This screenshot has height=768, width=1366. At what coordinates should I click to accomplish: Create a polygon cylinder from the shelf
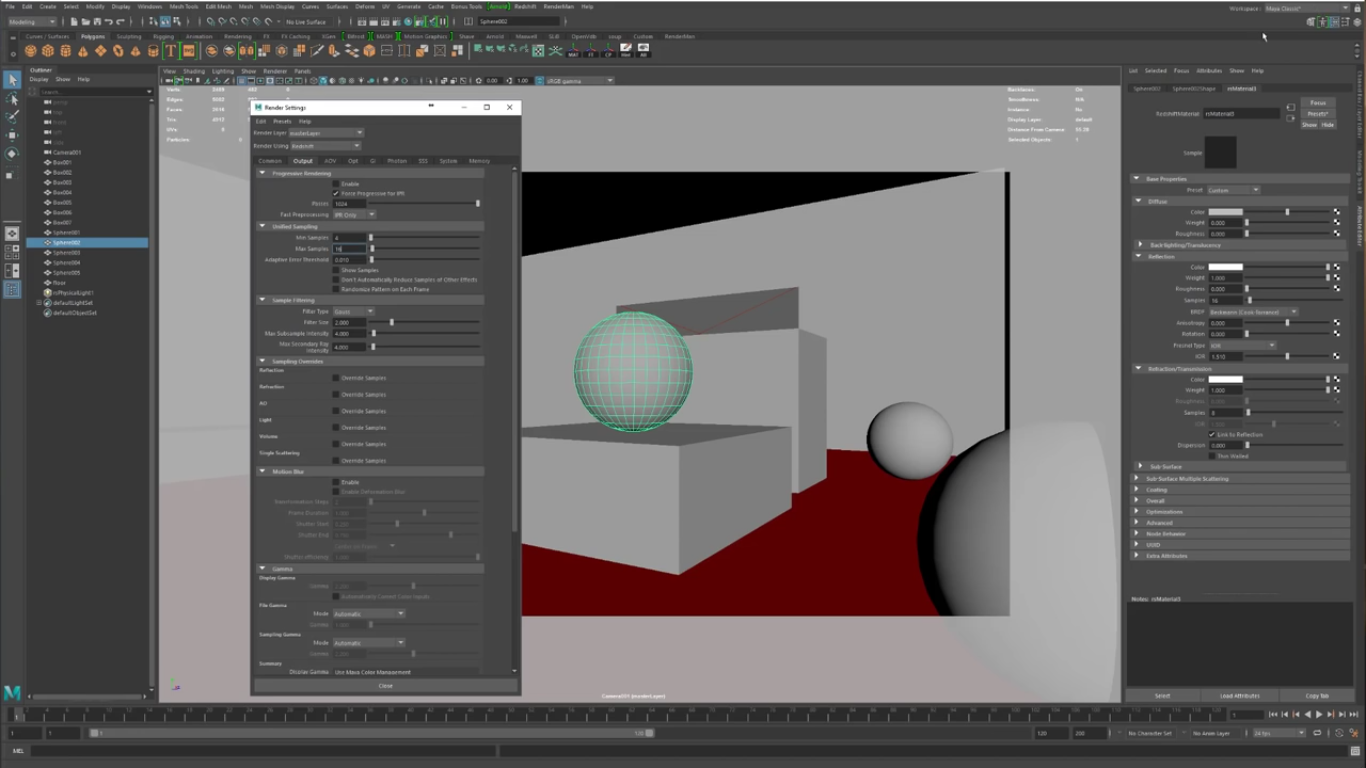(x=65, y=50)
